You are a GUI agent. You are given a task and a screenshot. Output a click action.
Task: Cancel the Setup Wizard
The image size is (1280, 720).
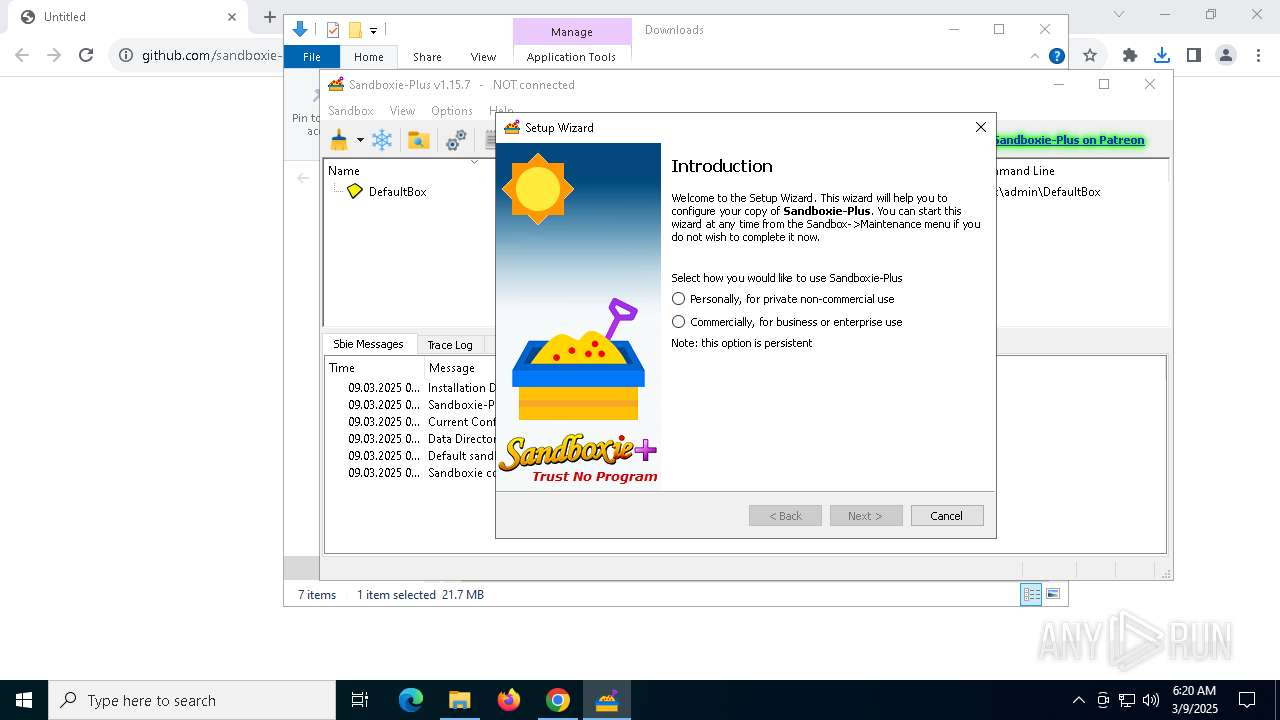[946, 516]
